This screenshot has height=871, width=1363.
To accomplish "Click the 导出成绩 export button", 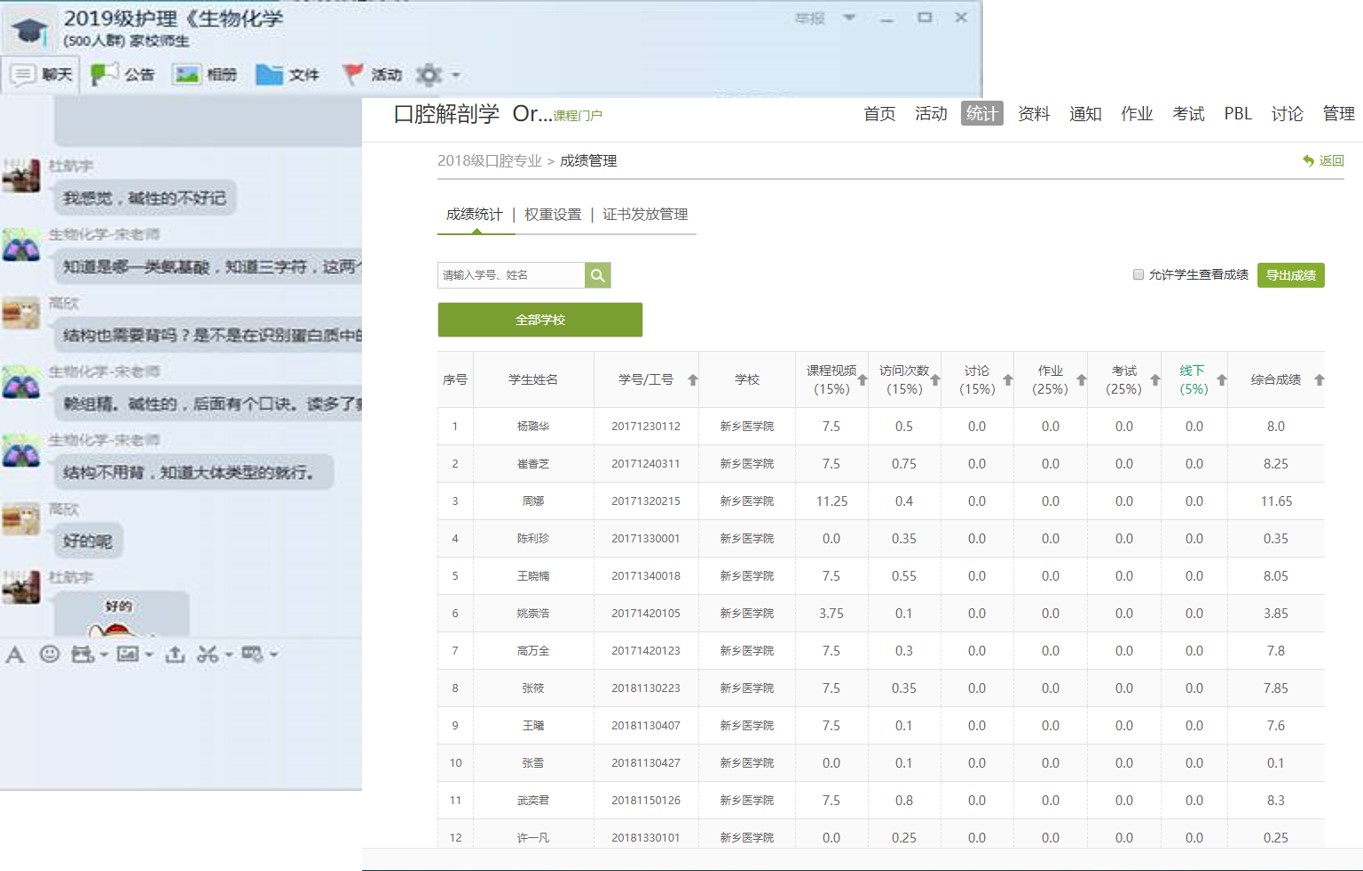I will 1290,275.
